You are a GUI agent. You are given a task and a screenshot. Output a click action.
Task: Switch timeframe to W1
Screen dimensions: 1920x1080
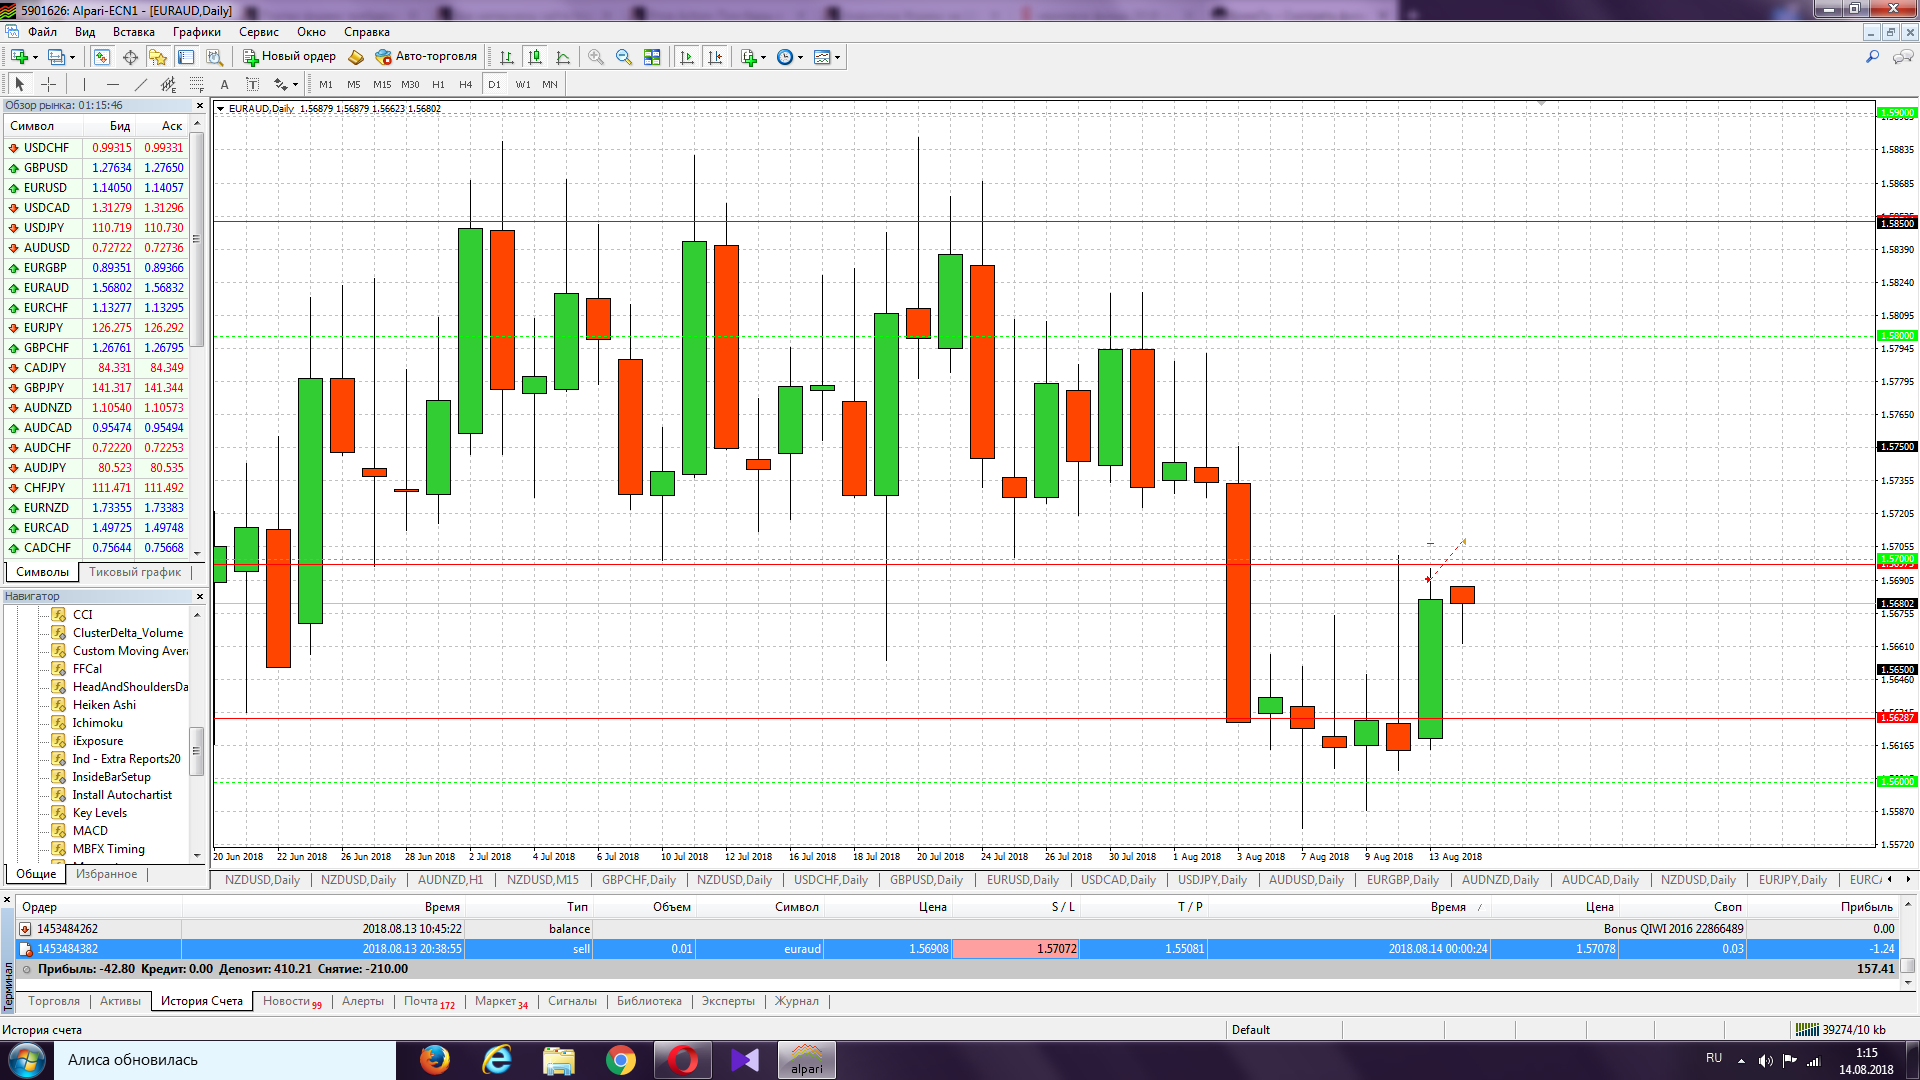(x=523, y=85)
